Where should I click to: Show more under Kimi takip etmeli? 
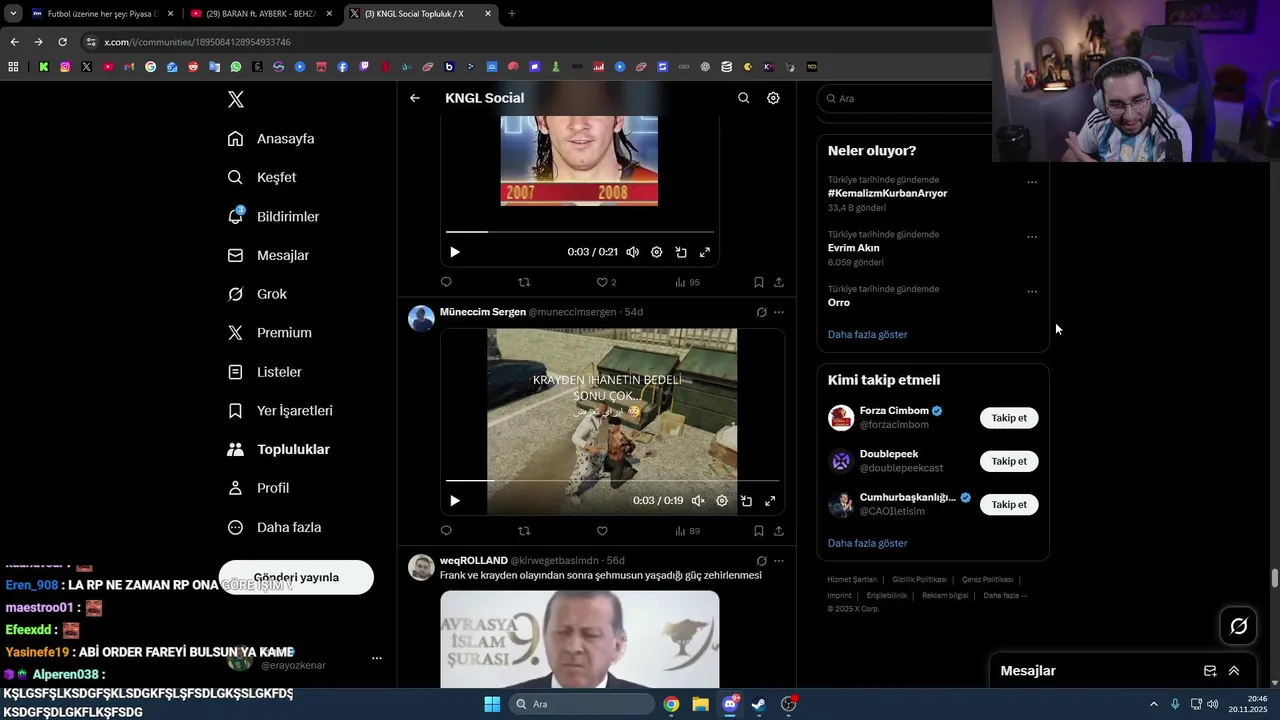click(868, 543)
